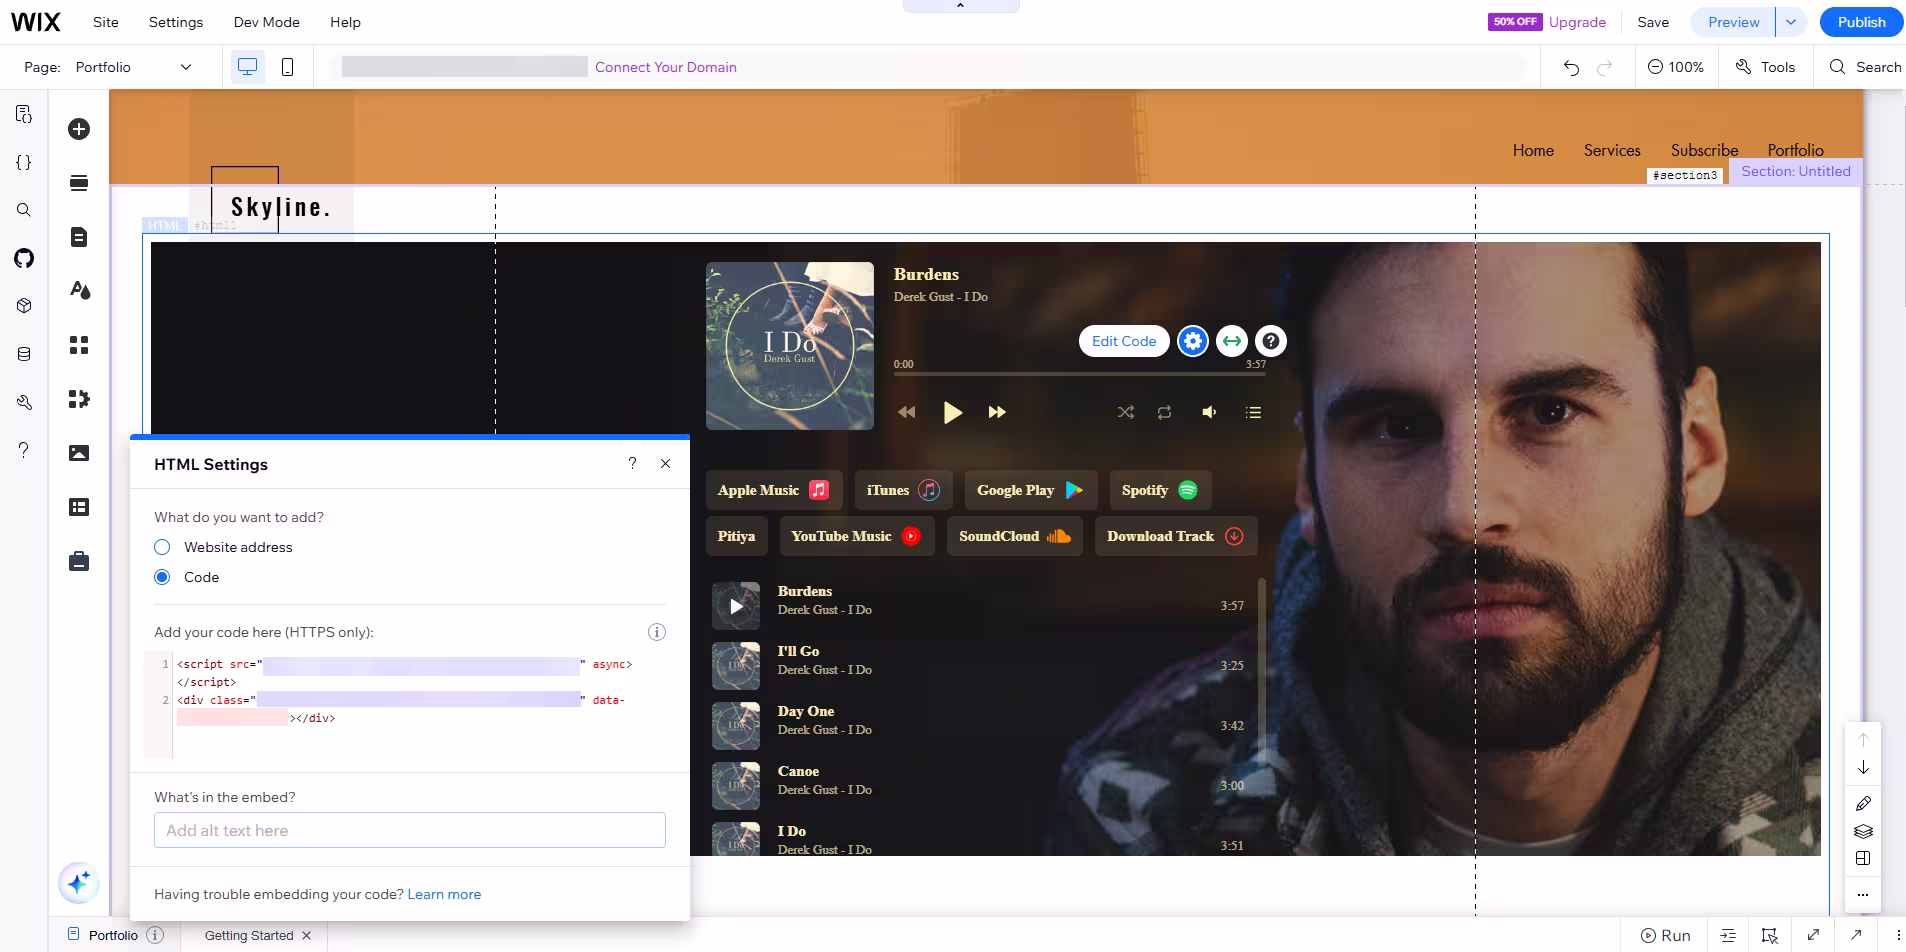Stretch the HTML embed with arrows icon

click(1232, 341)
